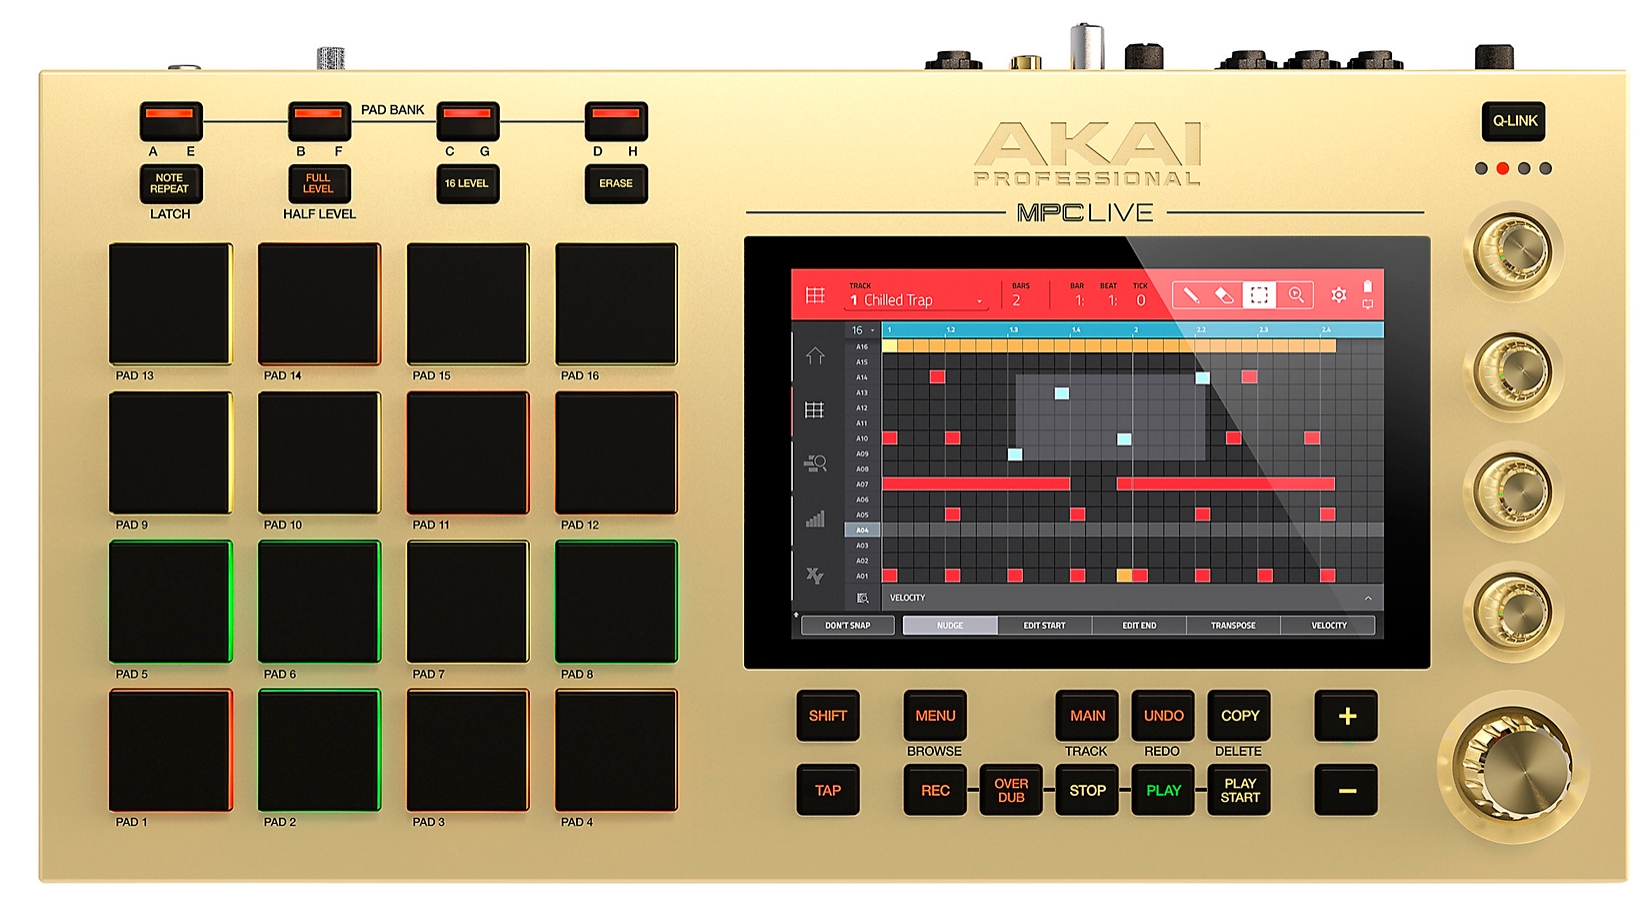Select the pencil draw tool on screen
This screenshot has width=1652, height=904.
coord(1190,295)
